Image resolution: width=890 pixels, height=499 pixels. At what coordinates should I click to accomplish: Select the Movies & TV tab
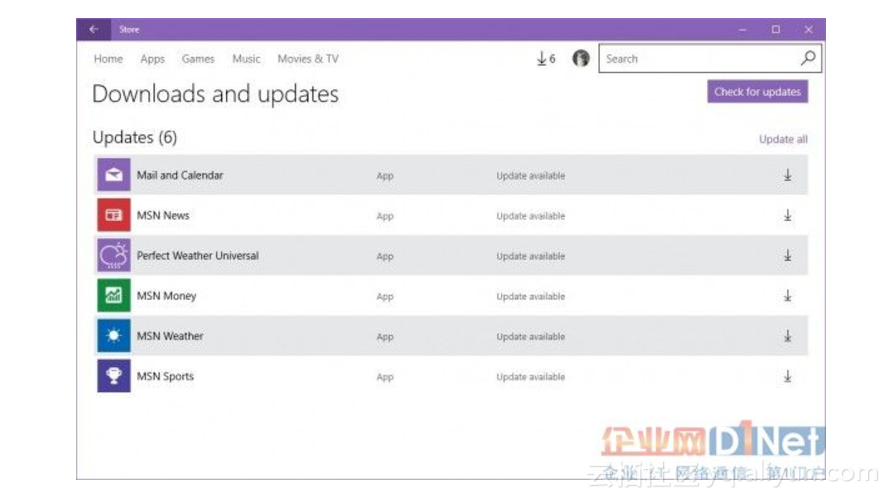pyautogui.click(x=308, y=59)
